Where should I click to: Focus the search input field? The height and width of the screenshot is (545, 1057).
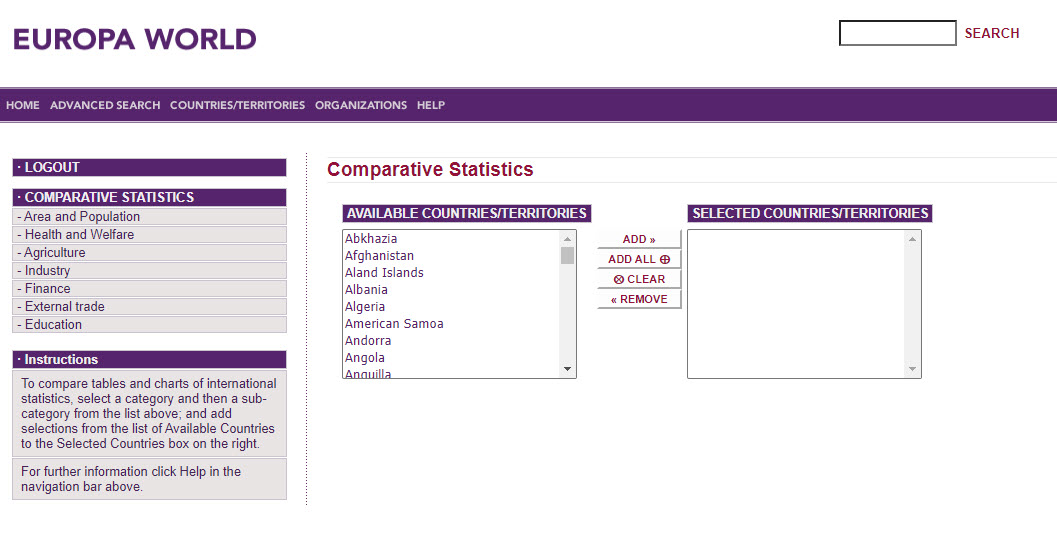tap(897, 33)
